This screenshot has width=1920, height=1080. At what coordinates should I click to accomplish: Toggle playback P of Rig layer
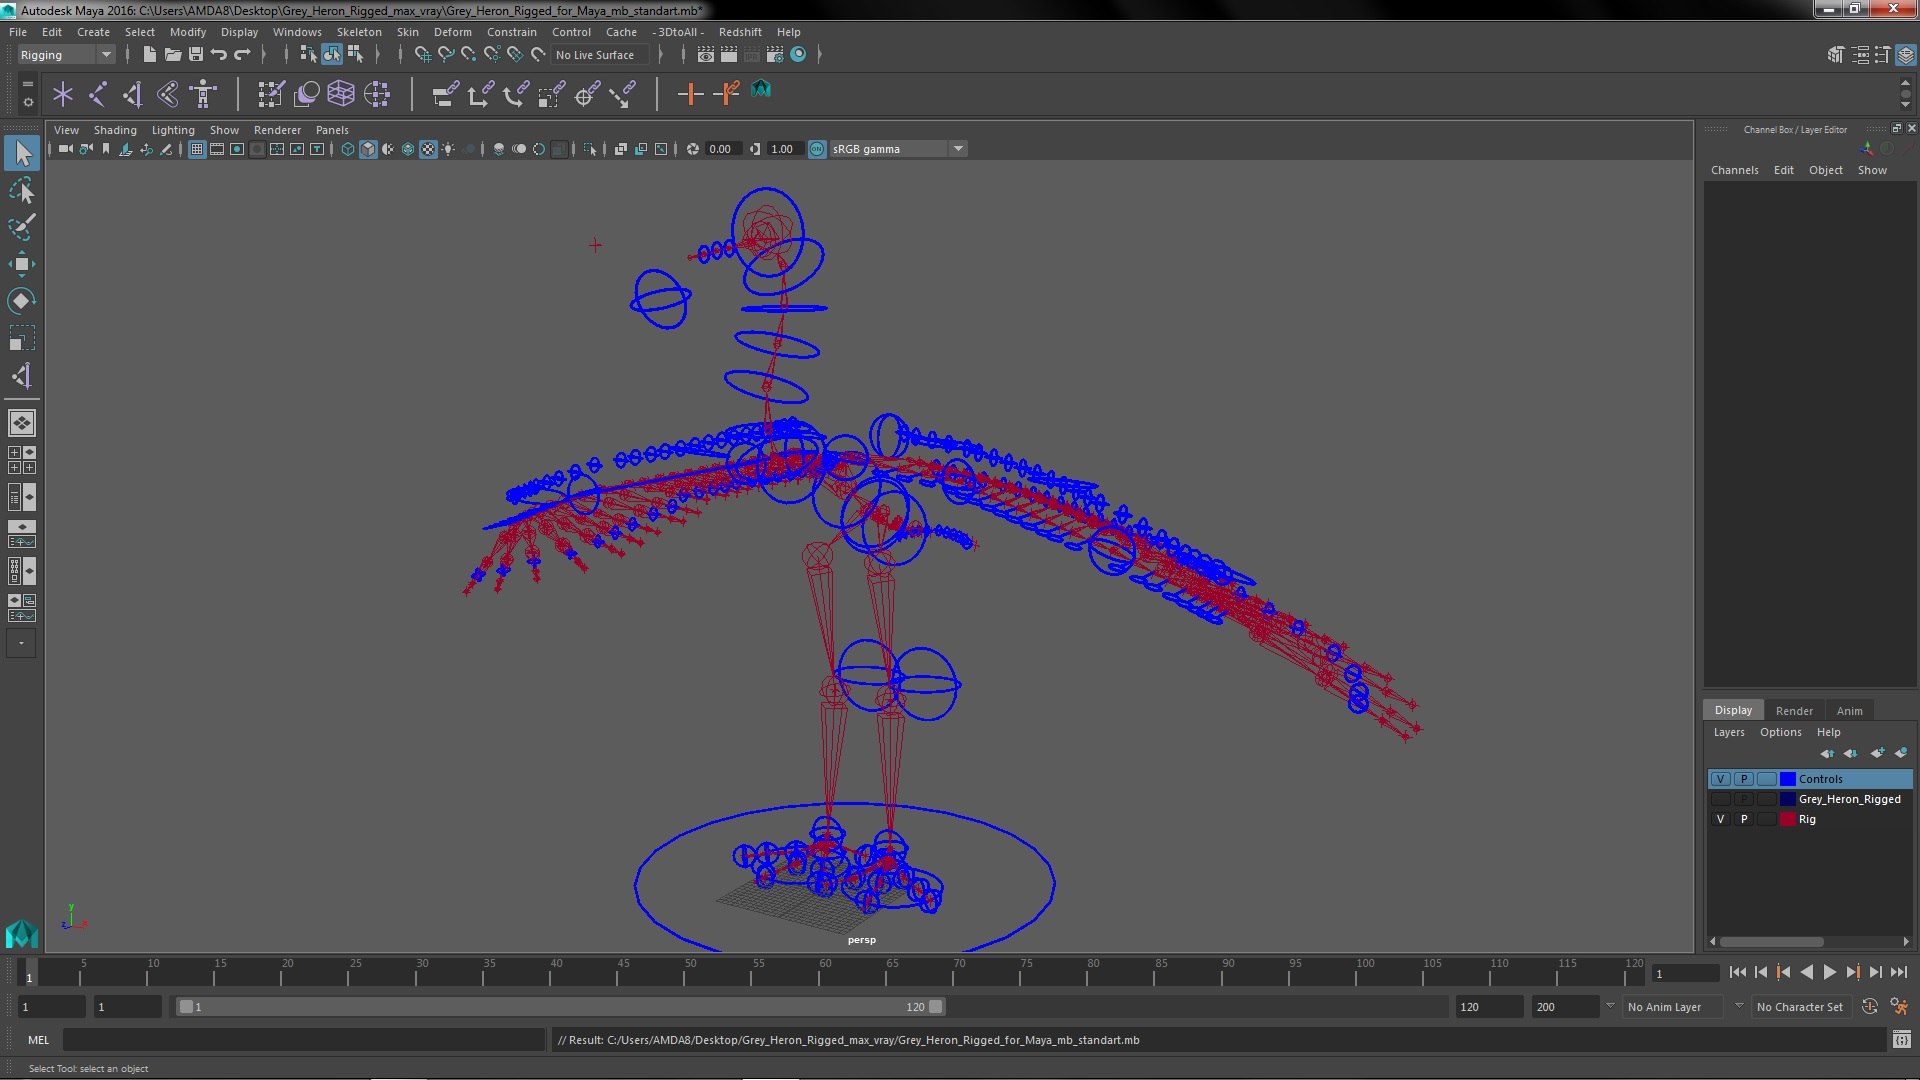pyautogui.click(x=1744, y=819)
